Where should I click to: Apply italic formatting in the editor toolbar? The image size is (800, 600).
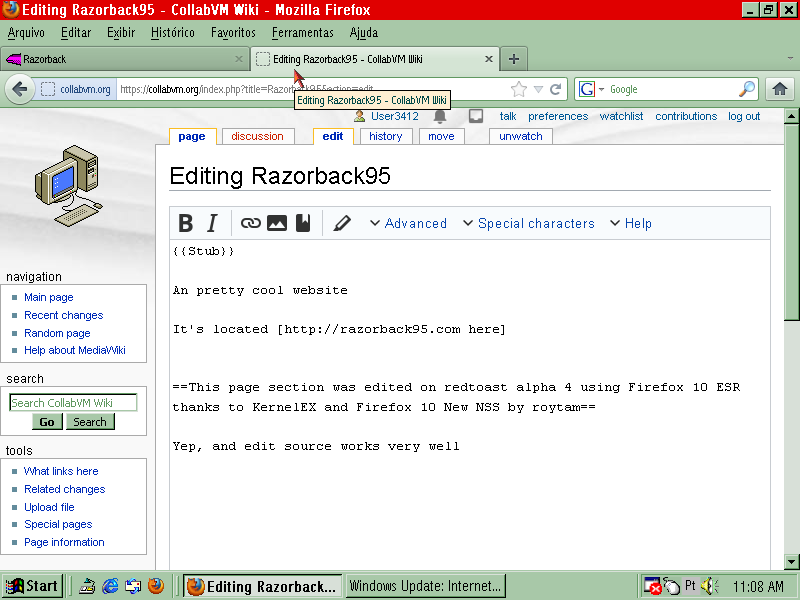tap(212, 223)
